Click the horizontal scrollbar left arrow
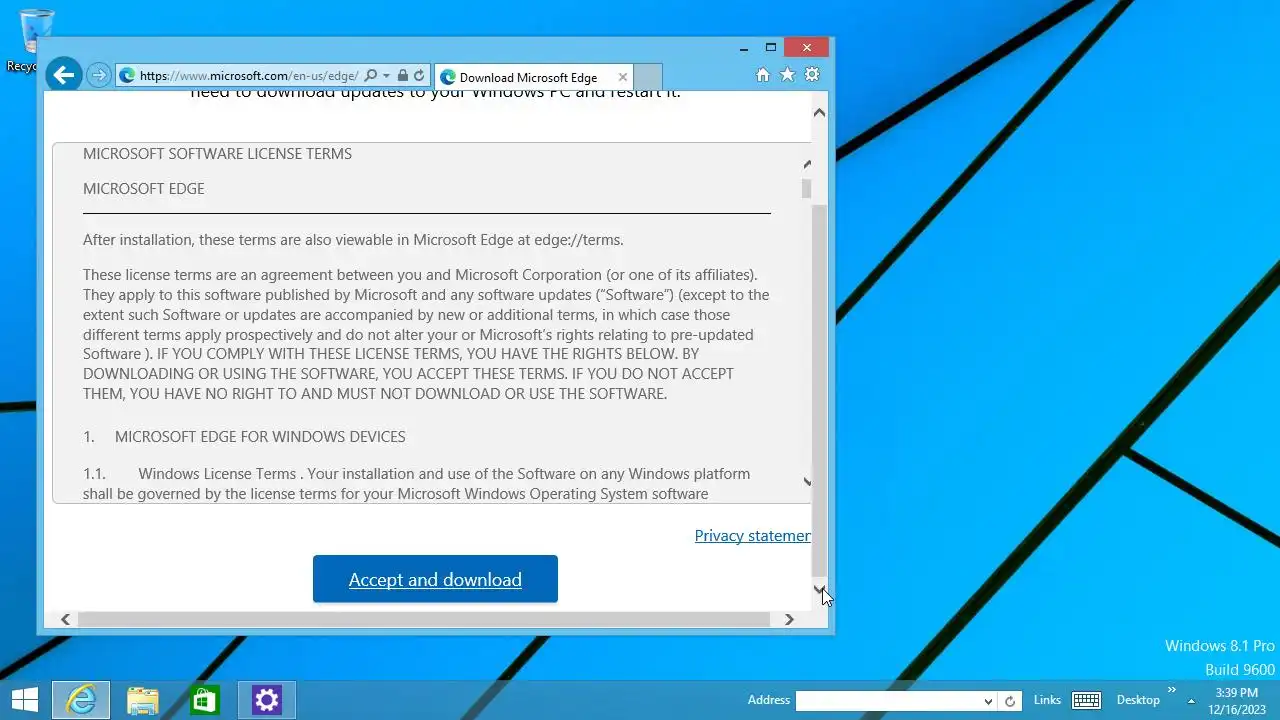 coord(65,619)
